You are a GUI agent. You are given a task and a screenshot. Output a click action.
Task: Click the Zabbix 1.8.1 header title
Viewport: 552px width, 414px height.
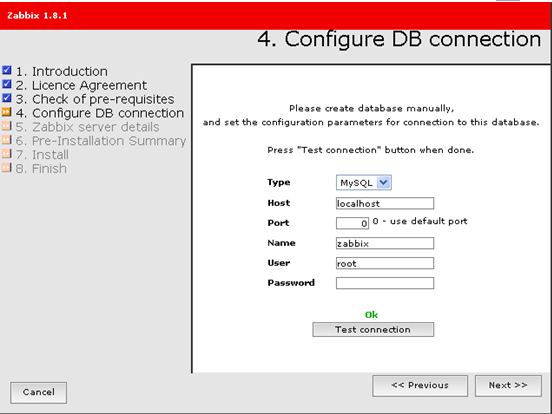click(x=37, y=15)
